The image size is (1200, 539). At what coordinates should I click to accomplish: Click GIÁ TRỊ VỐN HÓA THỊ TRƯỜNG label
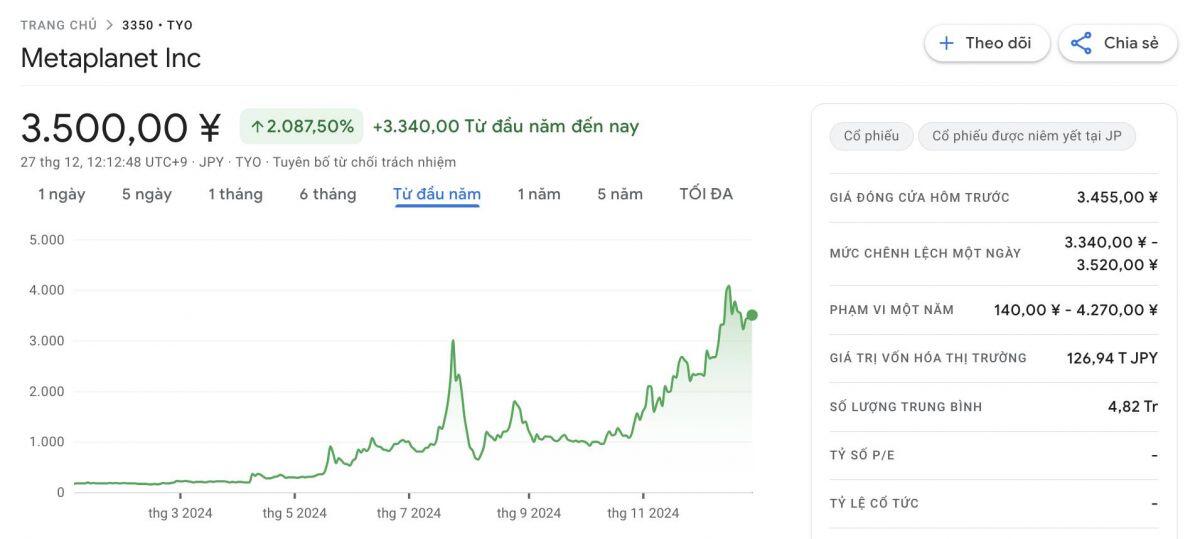[928, 358]
